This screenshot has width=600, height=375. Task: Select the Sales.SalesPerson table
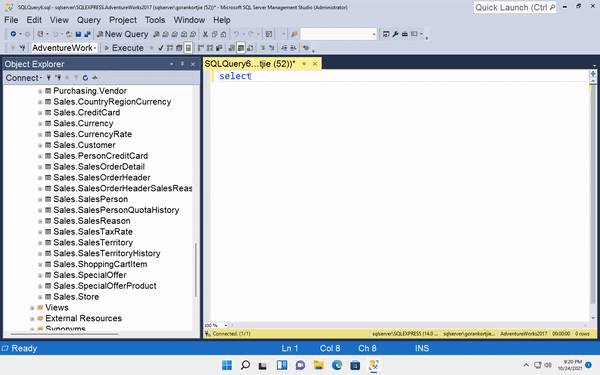click(90, 199)
